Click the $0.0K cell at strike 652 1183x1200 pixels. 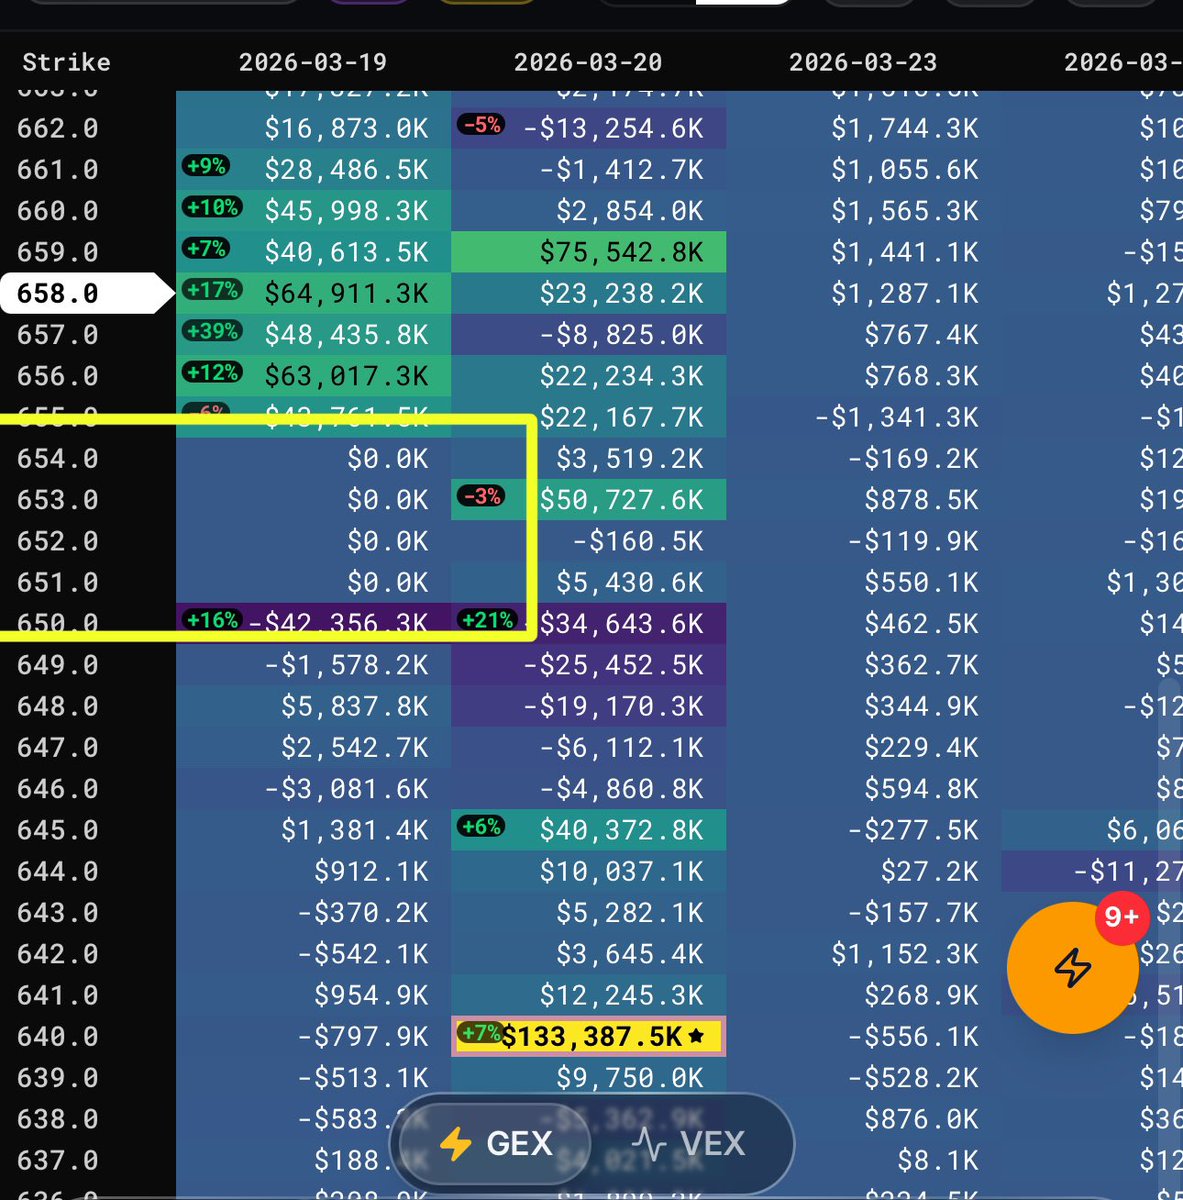(314, 541)
